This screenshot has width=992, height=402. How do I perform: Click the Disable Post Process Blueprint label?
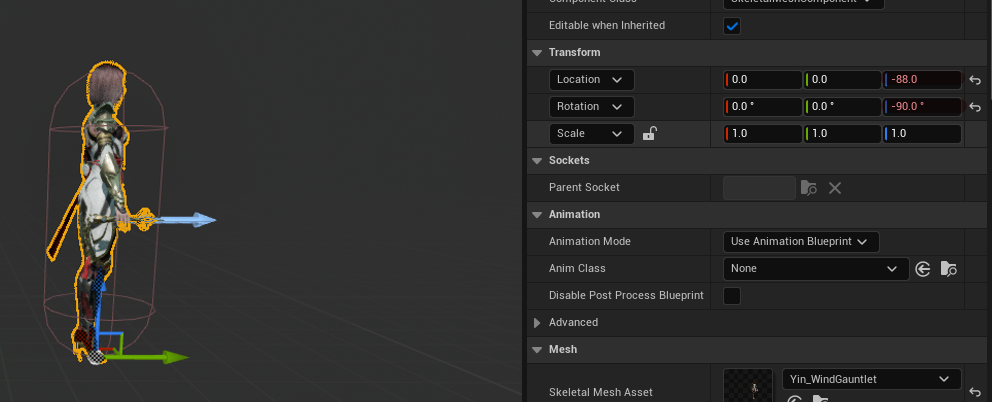coord(626,296)
